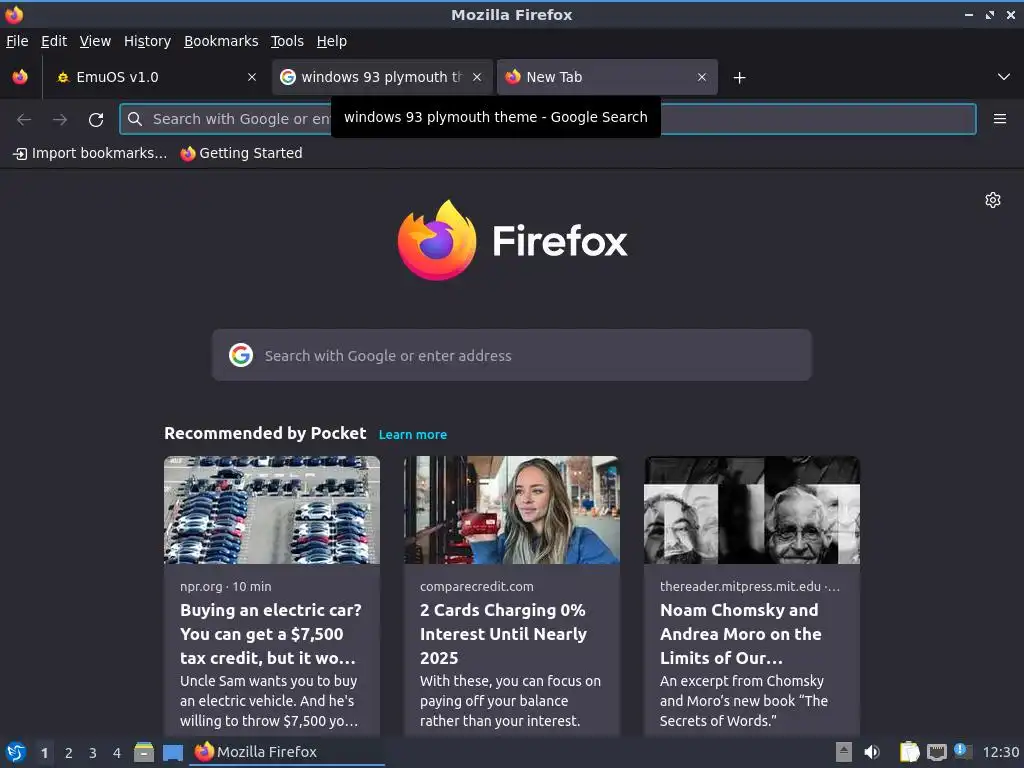The height and width of the screenshot is (768, 1024).
Task: Open the View menu
Action: coord(95,41)
